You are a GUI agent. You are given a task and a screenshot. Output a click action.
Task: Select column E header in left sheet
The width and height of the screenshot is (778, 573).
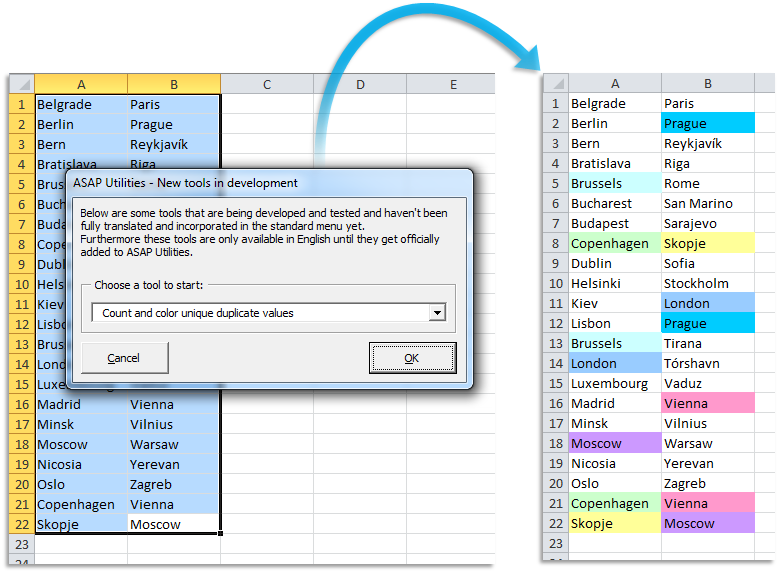pos(451,84)
